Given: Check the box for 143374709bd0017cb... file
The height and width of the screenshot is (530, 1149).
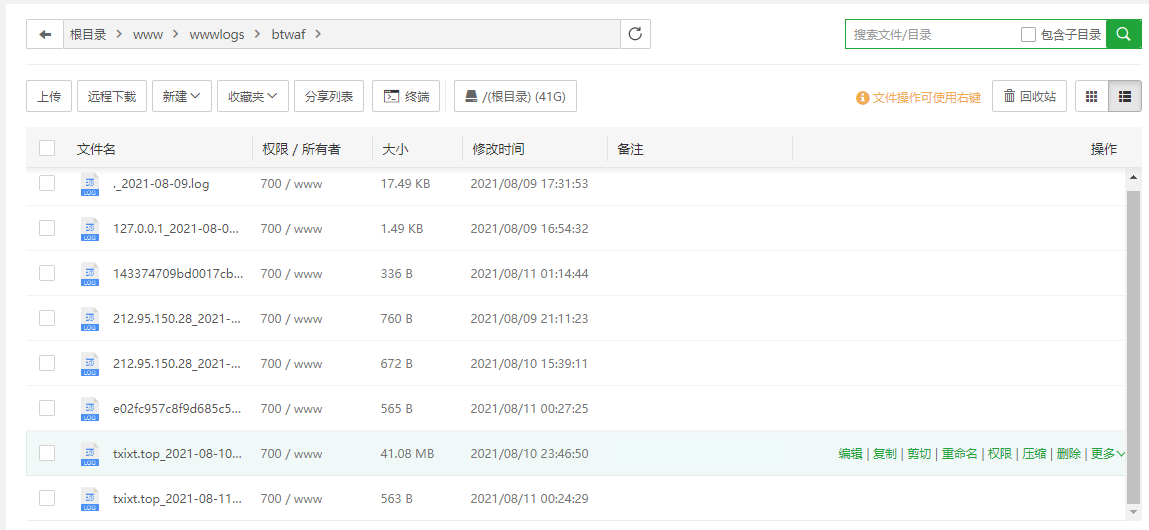Looking at the screenshot, I should 47,273.
